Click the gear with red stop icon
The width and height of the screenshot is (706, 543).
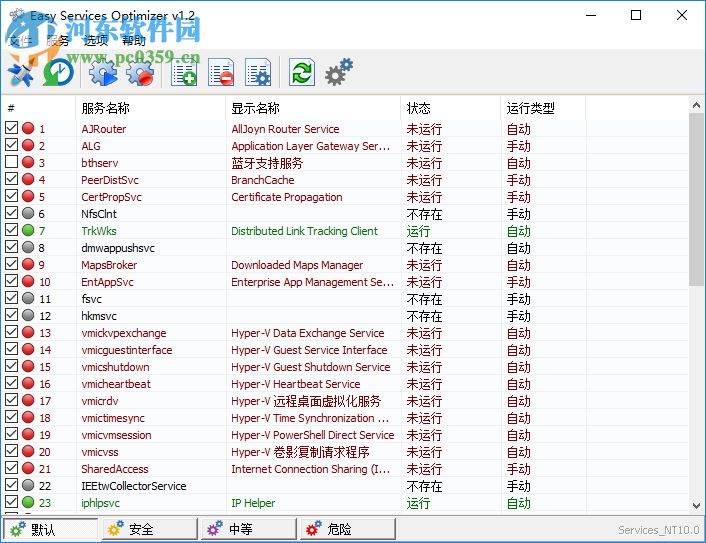point(140,72)
